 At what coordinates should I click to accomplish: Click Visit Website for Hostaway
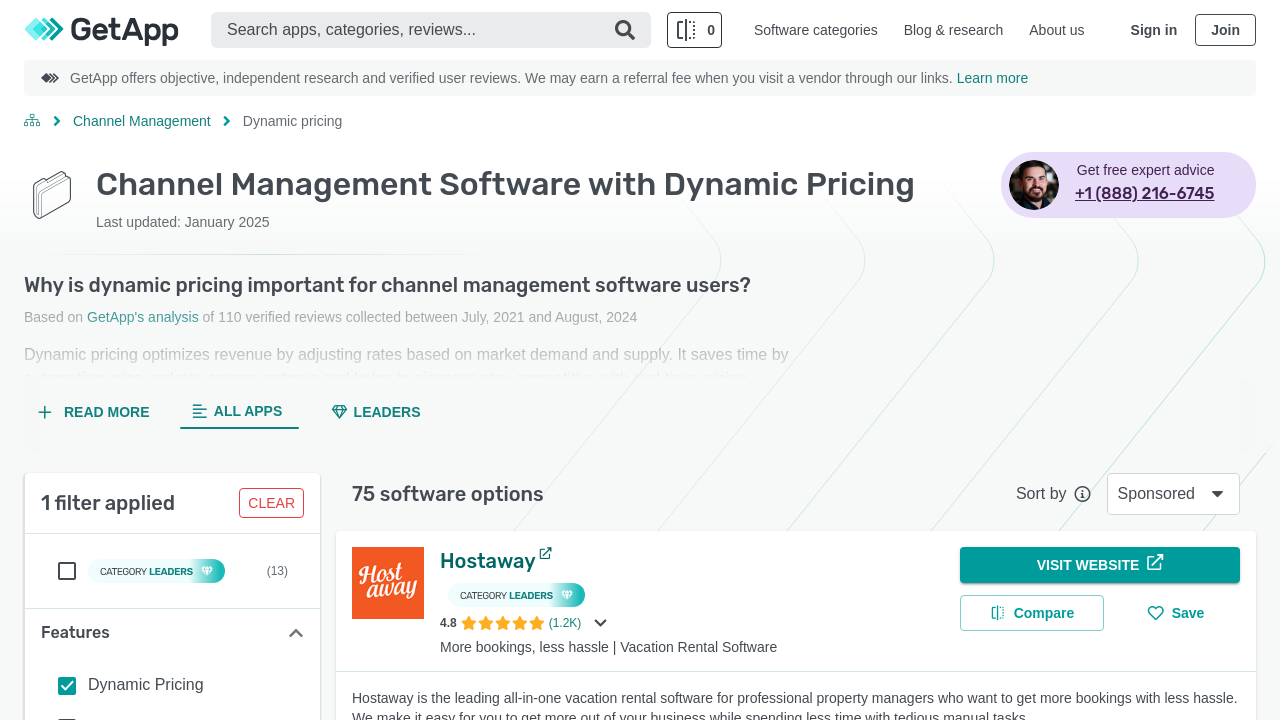tap(1100, 565)
